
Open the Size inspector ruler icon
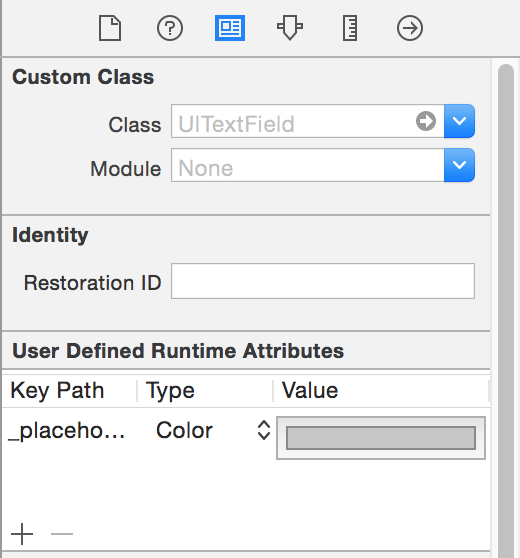[x=350, y=28]
